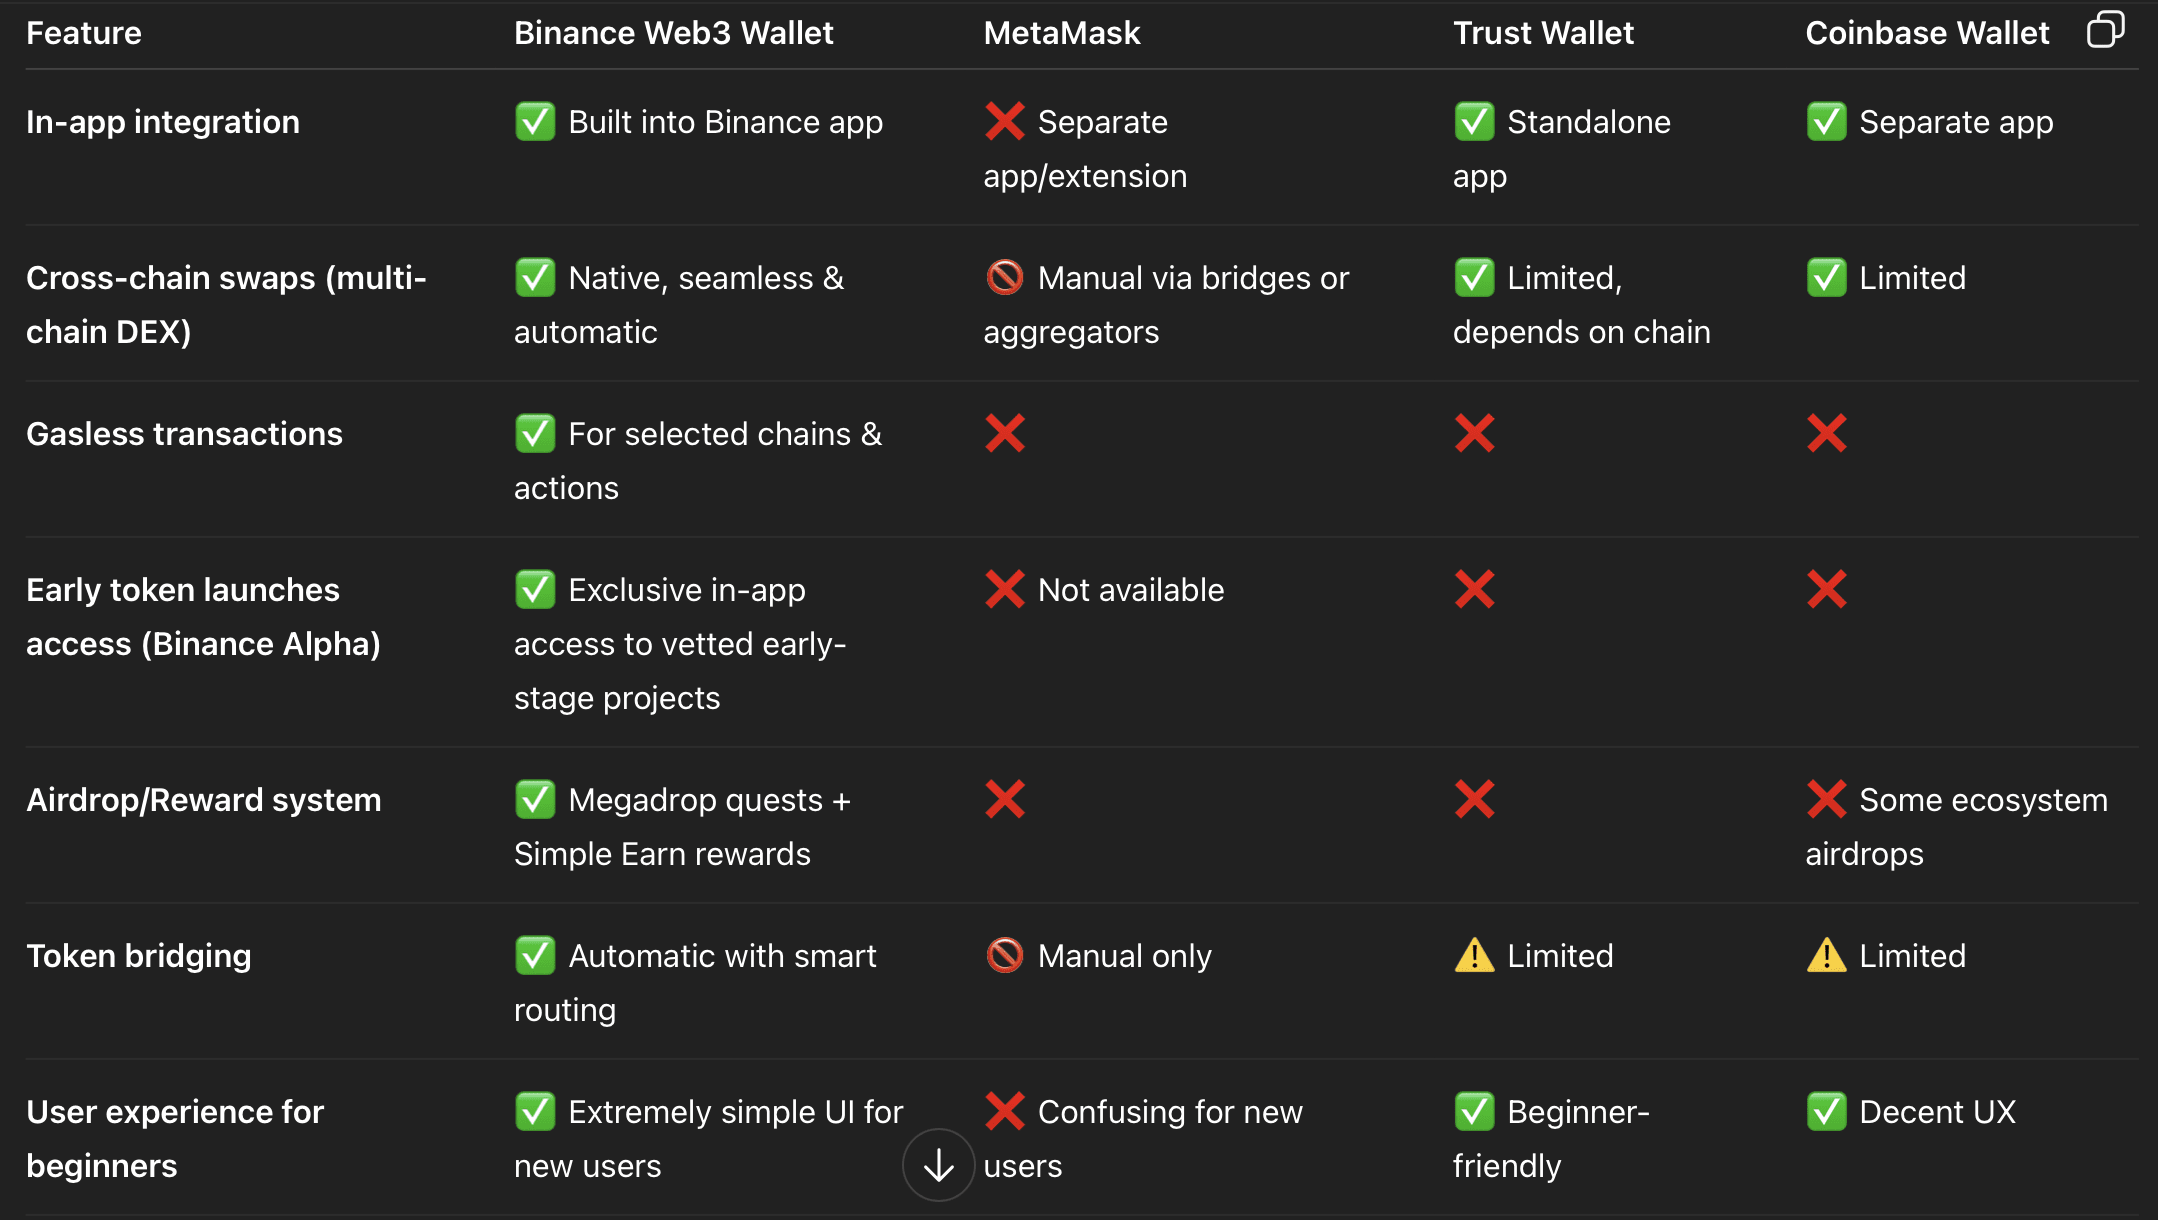Click the Coinbase Wallet column header
Image resolution: width=2158 pixels, height=1220 pixels.
(x=1927, y=33)
